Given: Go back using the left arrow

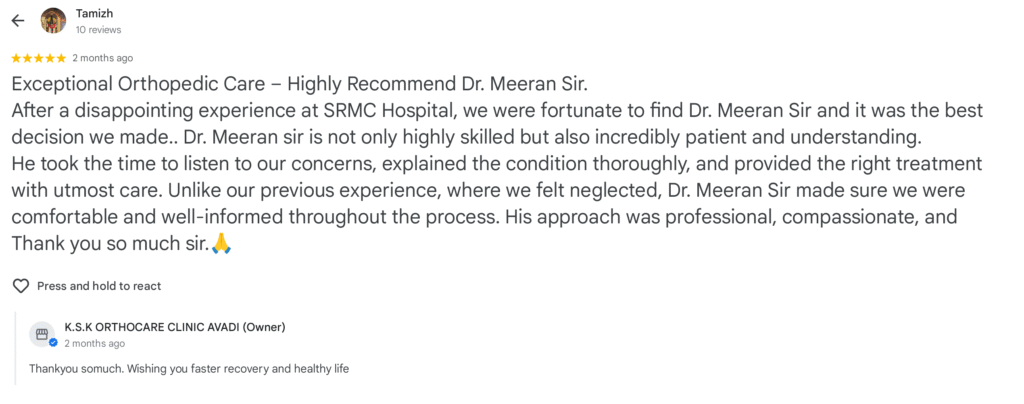Looking at the screenshot, I should pos(18,21).
